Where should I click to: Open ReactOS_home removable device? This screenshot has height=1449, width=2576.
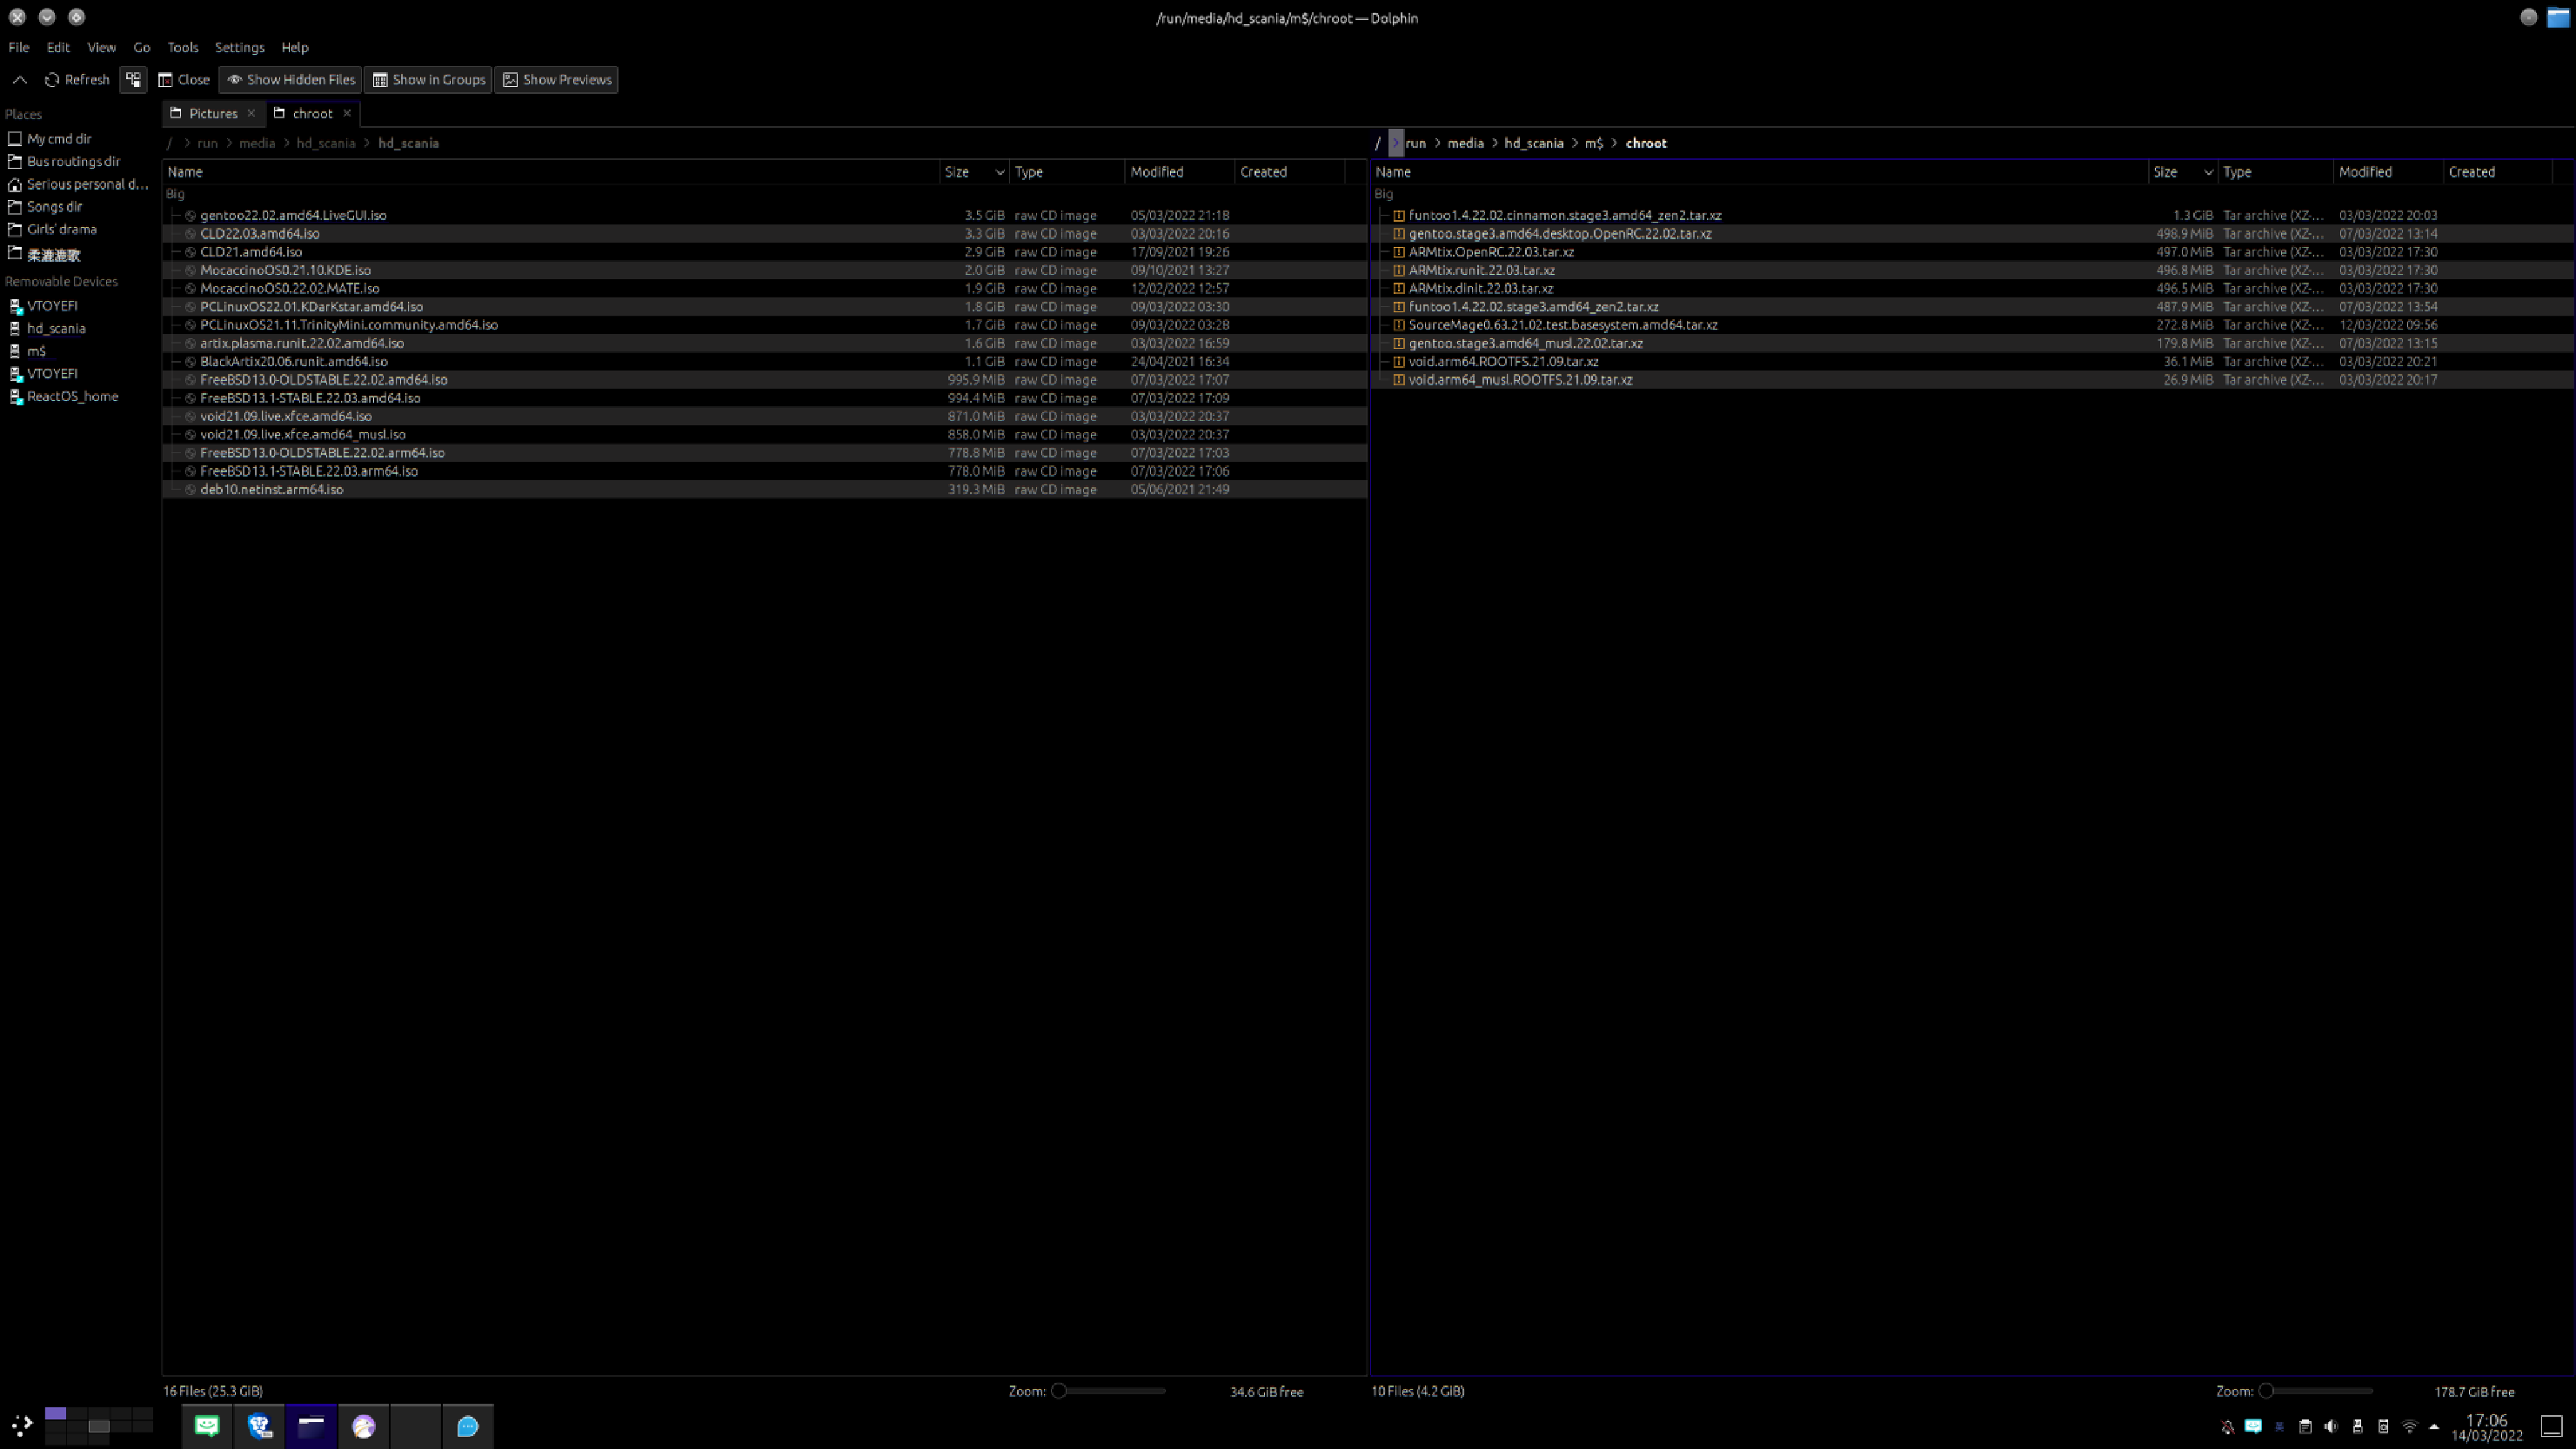pos(63,396)
